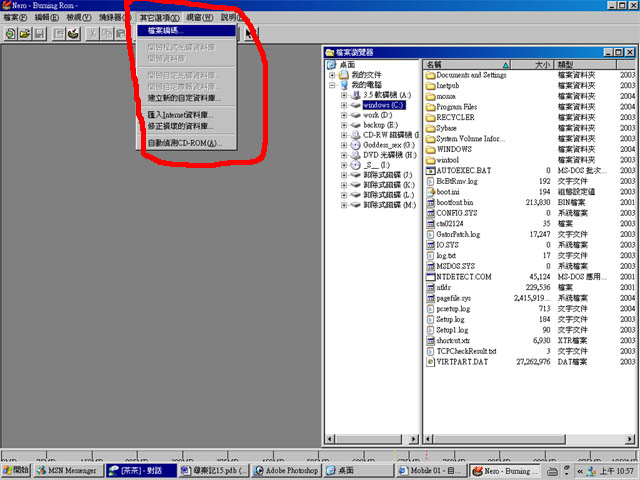Click the system tray network icon
Screen dimensions: 640x480
(x=592, y=471)
